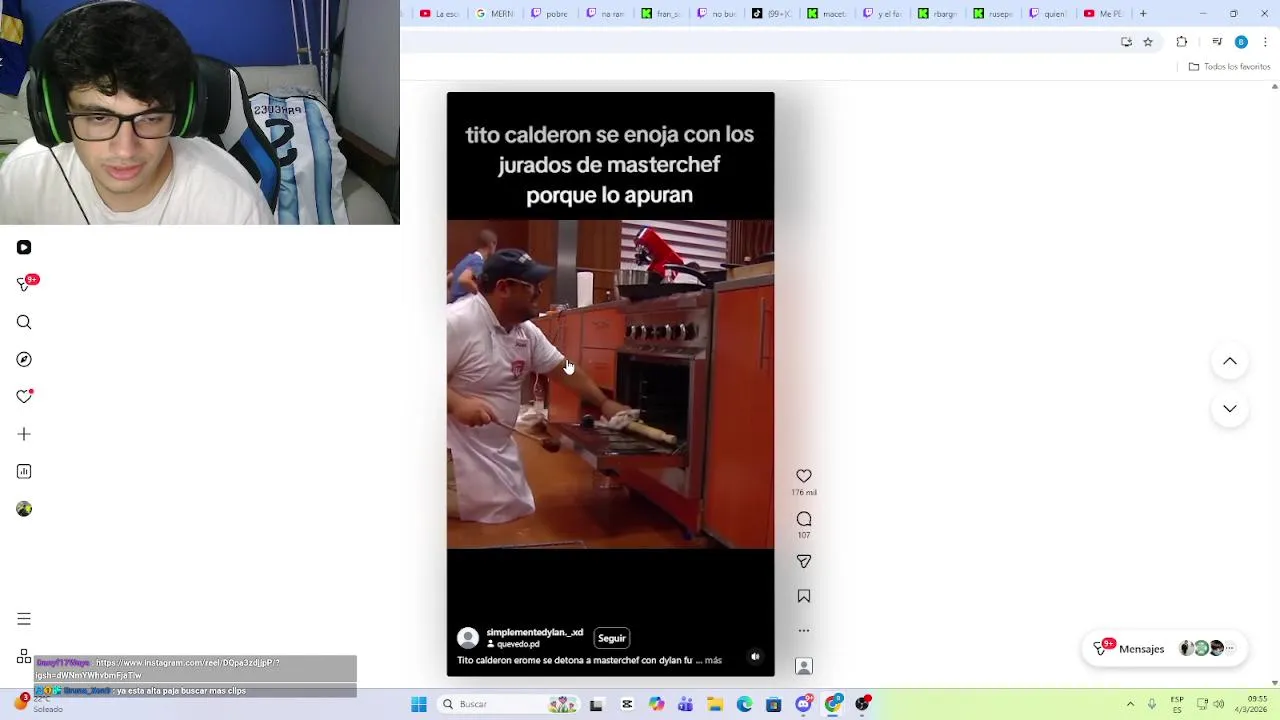Click the Instagram reel link in chat overlay
Viewport: 1280px width, 720px height.
(158, 669)
